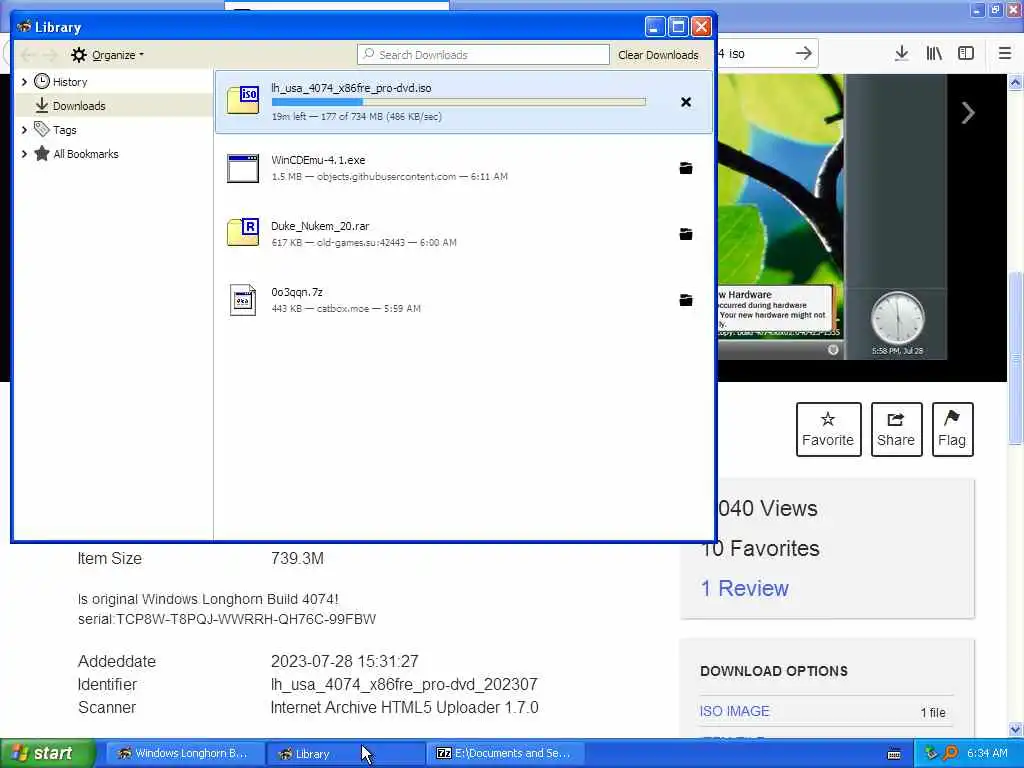
Task: Open the browser Library toolbar icon
Action: click(934, 54)
